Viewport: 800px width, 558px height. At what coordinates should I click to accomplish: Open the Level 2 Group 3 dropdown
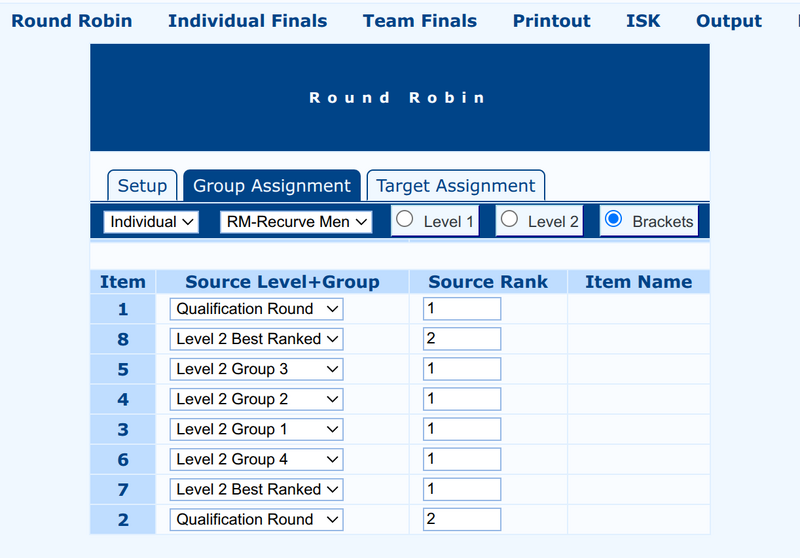(256, 369)
